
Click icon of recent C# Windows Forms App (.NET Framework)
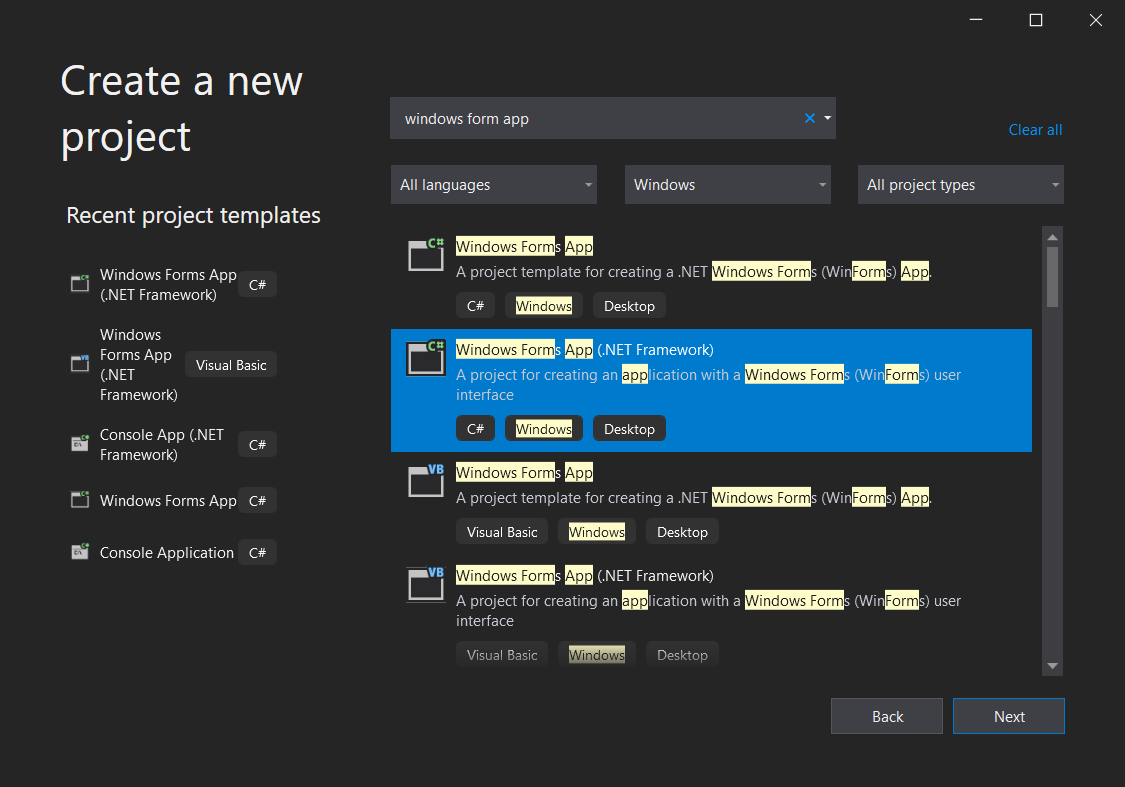point(80,283)
